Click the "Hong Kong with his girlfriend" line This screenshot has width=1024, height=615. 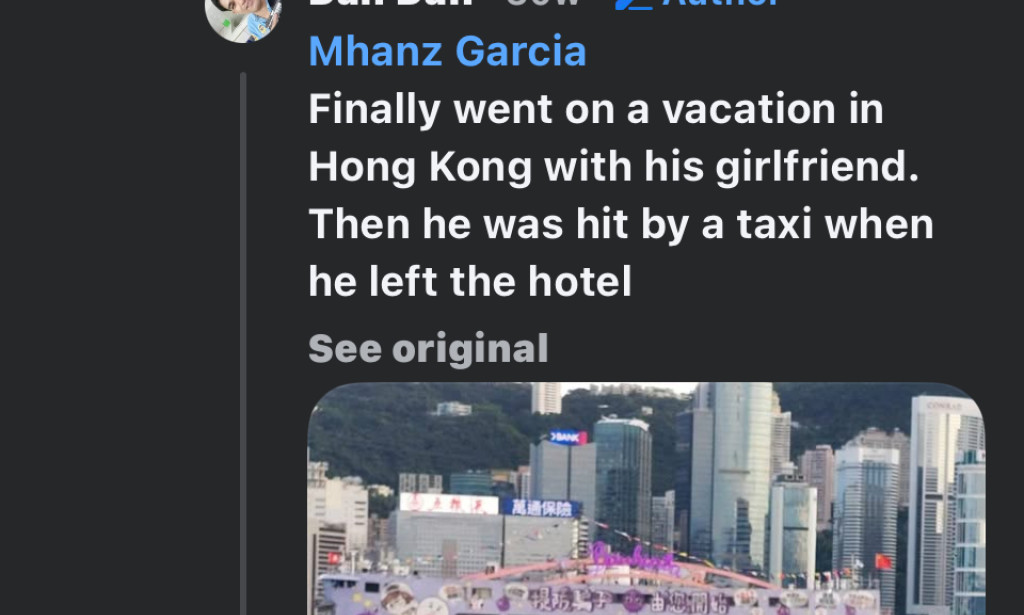coord(613,166)
